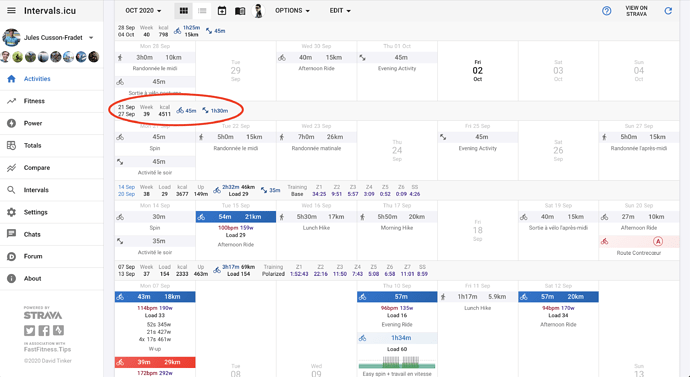Click the A race marker on Route Contrecœur

click(657, 242)
